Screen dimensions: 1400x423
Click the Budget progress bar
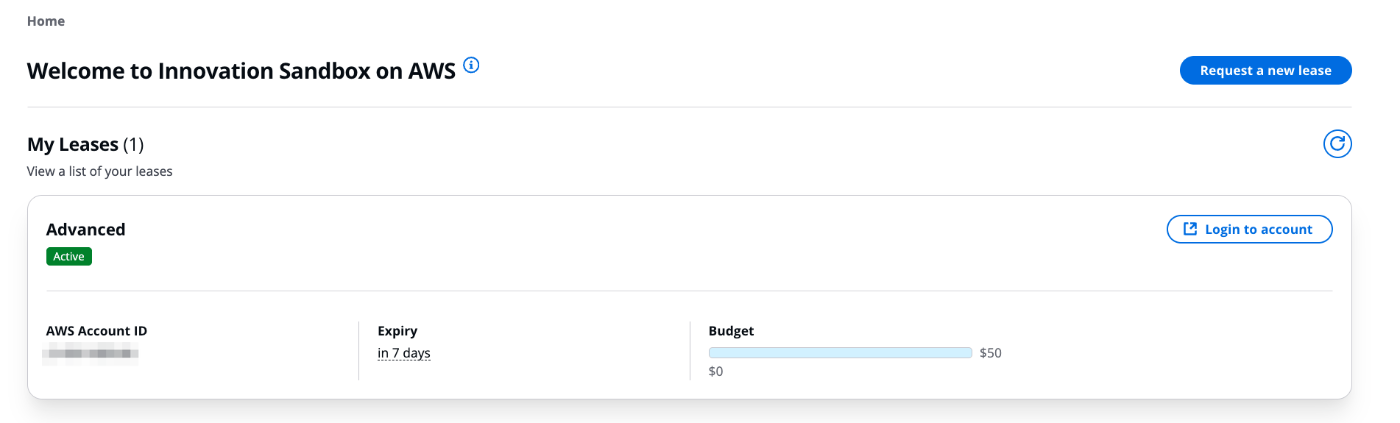pyautogui.click(x=840, y=352)
